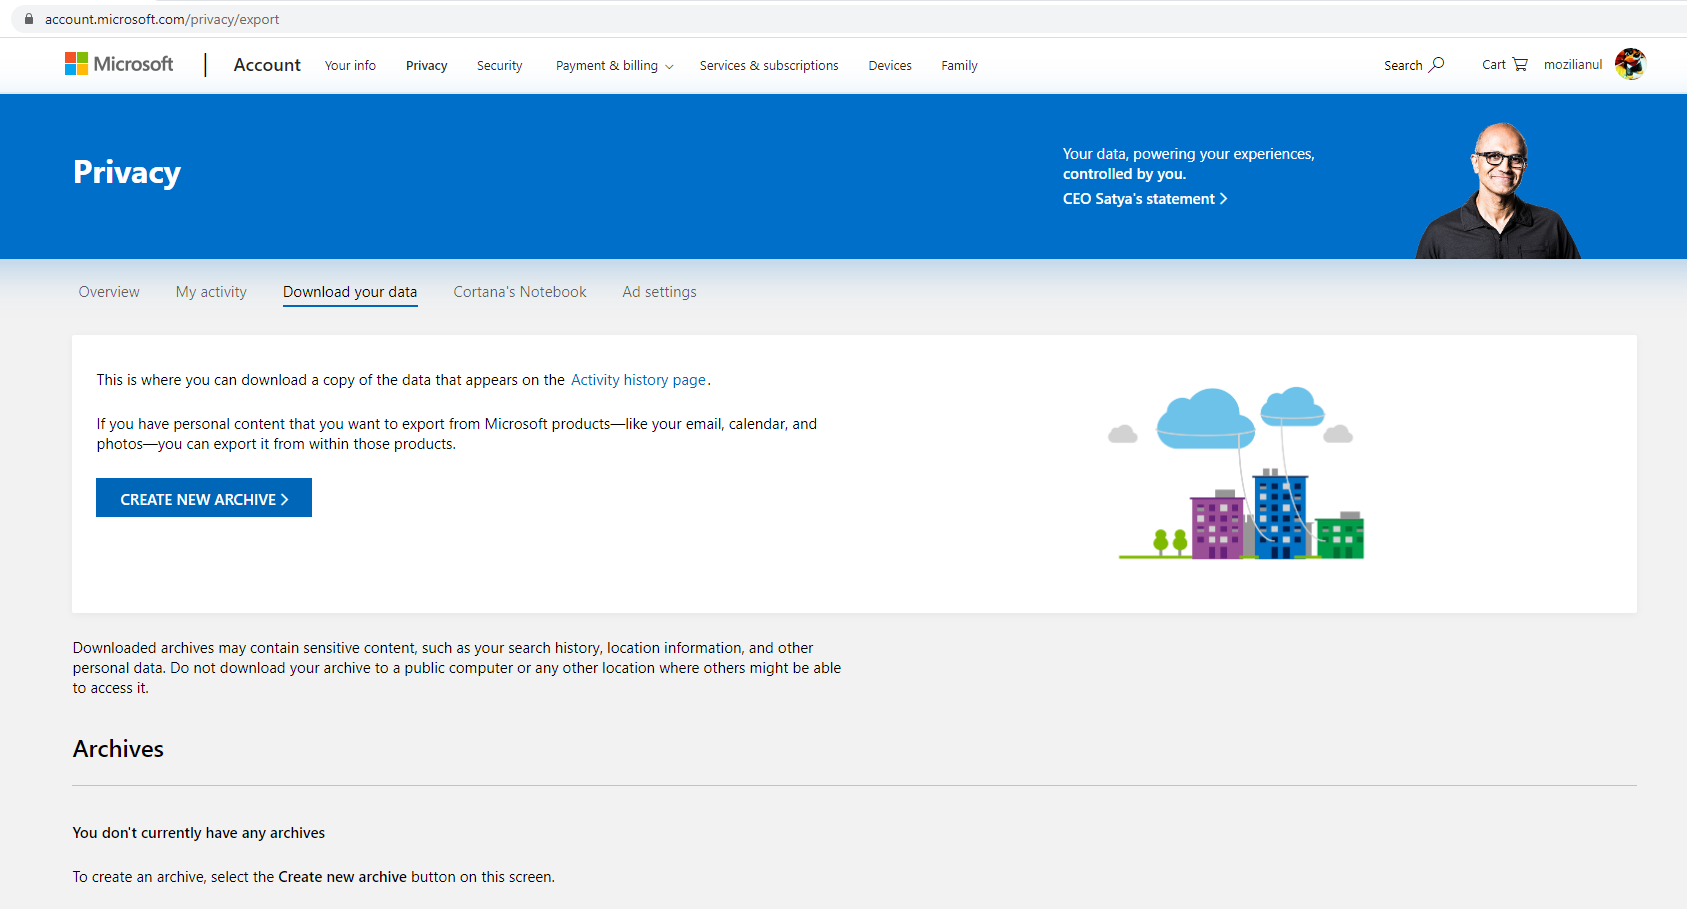Select the Security menu item
Image resolution: width=1687 pixels, height=909 pixels.
point(499,65)
